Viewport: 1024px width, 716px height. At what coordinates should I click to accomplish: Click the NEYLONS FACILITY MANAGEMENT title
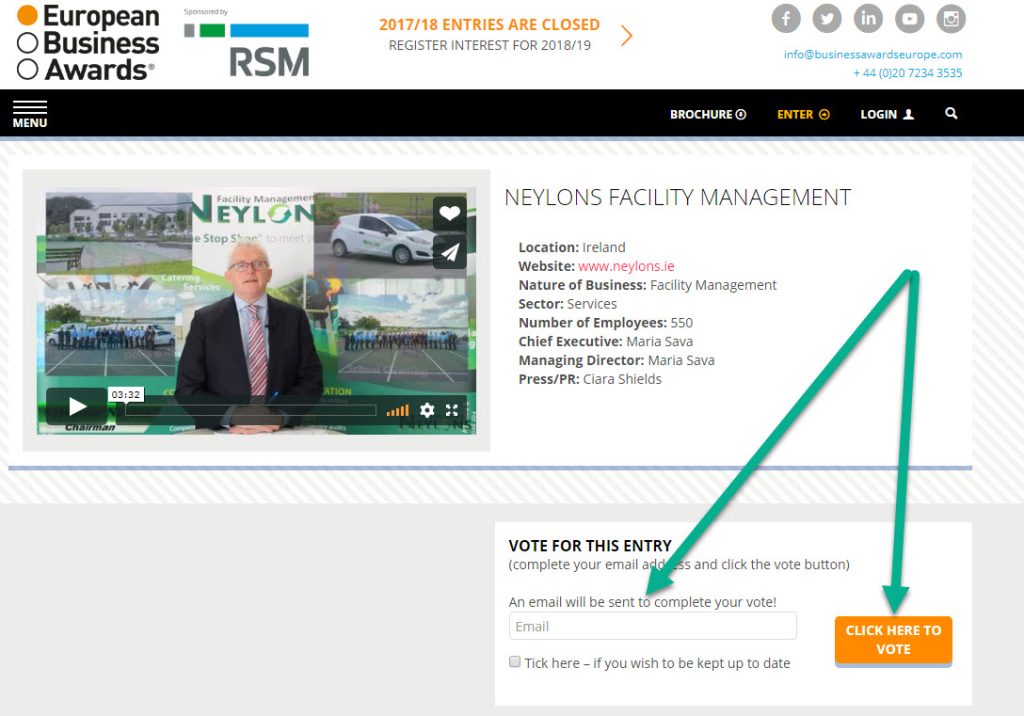pos(678,197)
